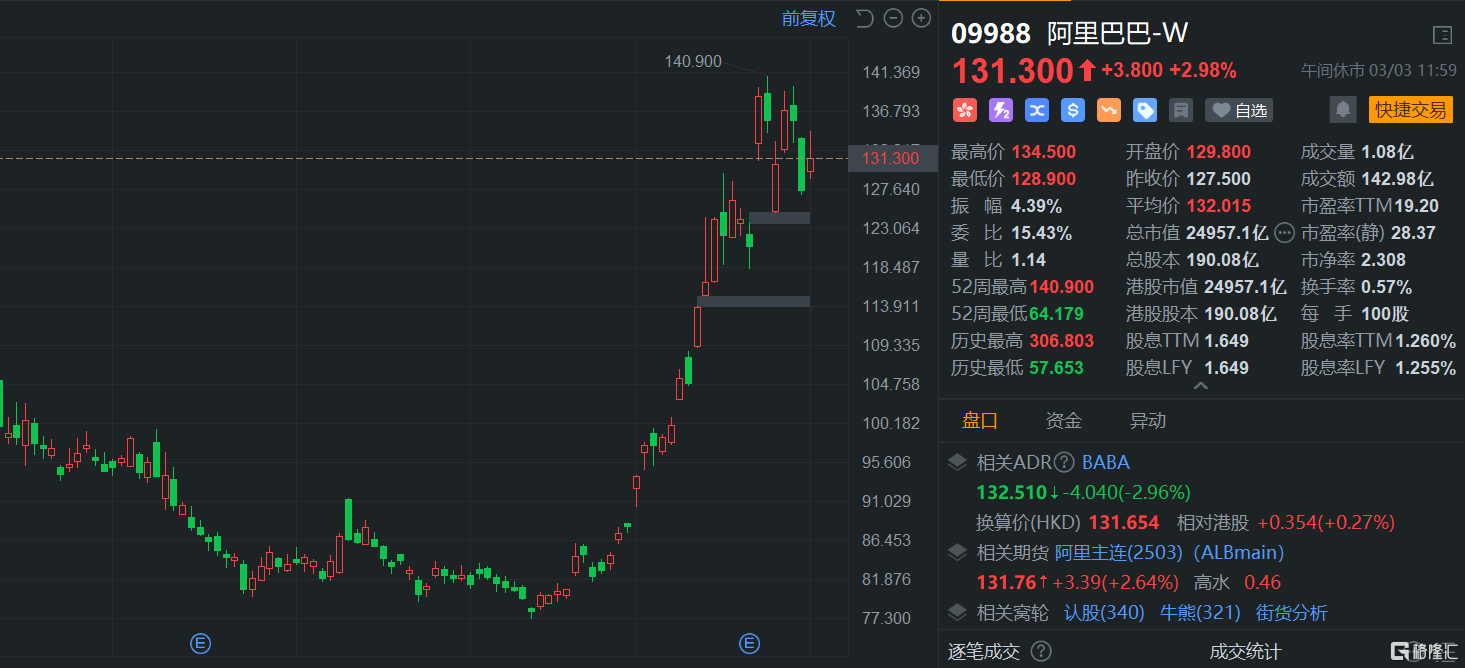This screenshot has height=668, width=1465.
Task: Add stock to 自选 watchlist
Action: point(1238,110)
